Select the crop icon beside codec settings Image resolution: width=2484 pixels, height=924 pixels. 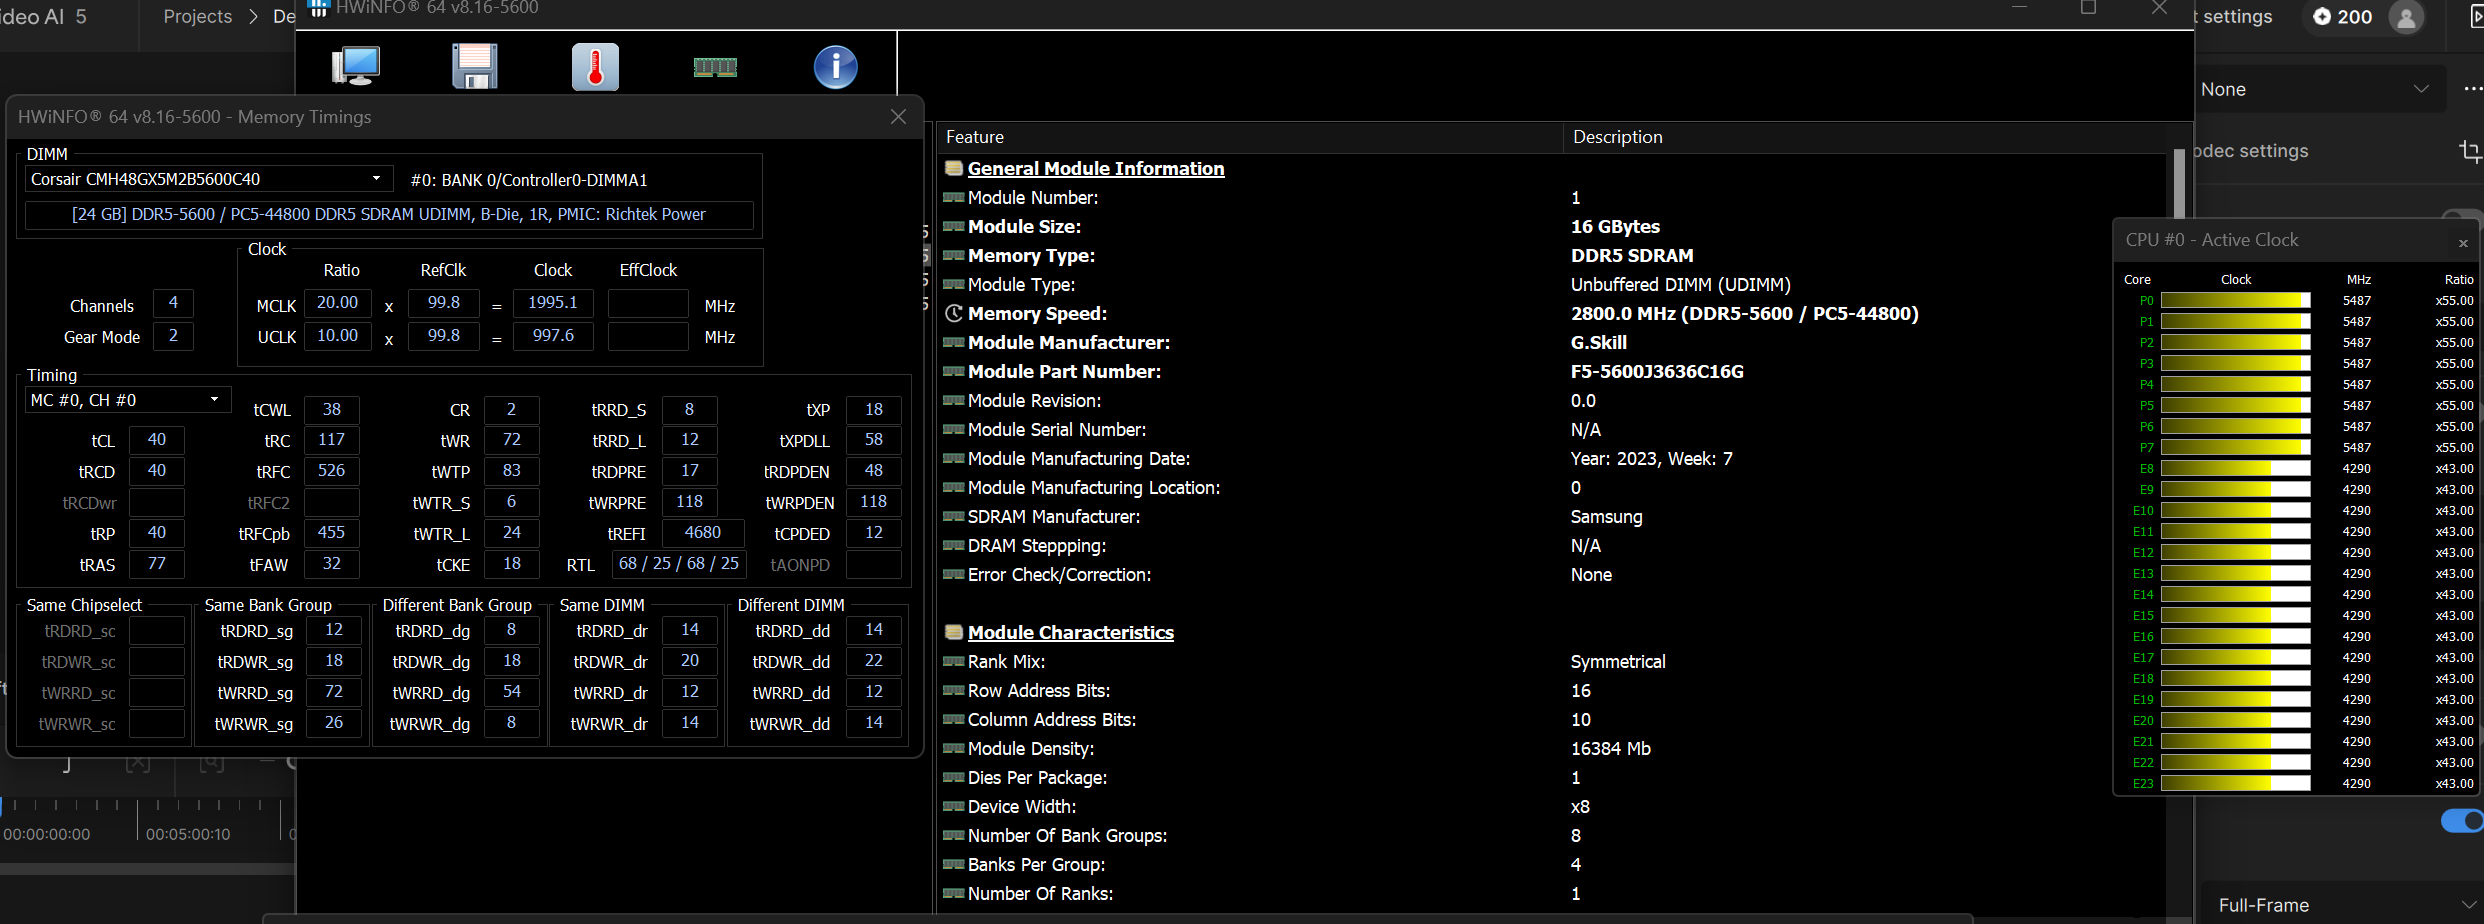pyautogui.click(x=2469, y=151)
